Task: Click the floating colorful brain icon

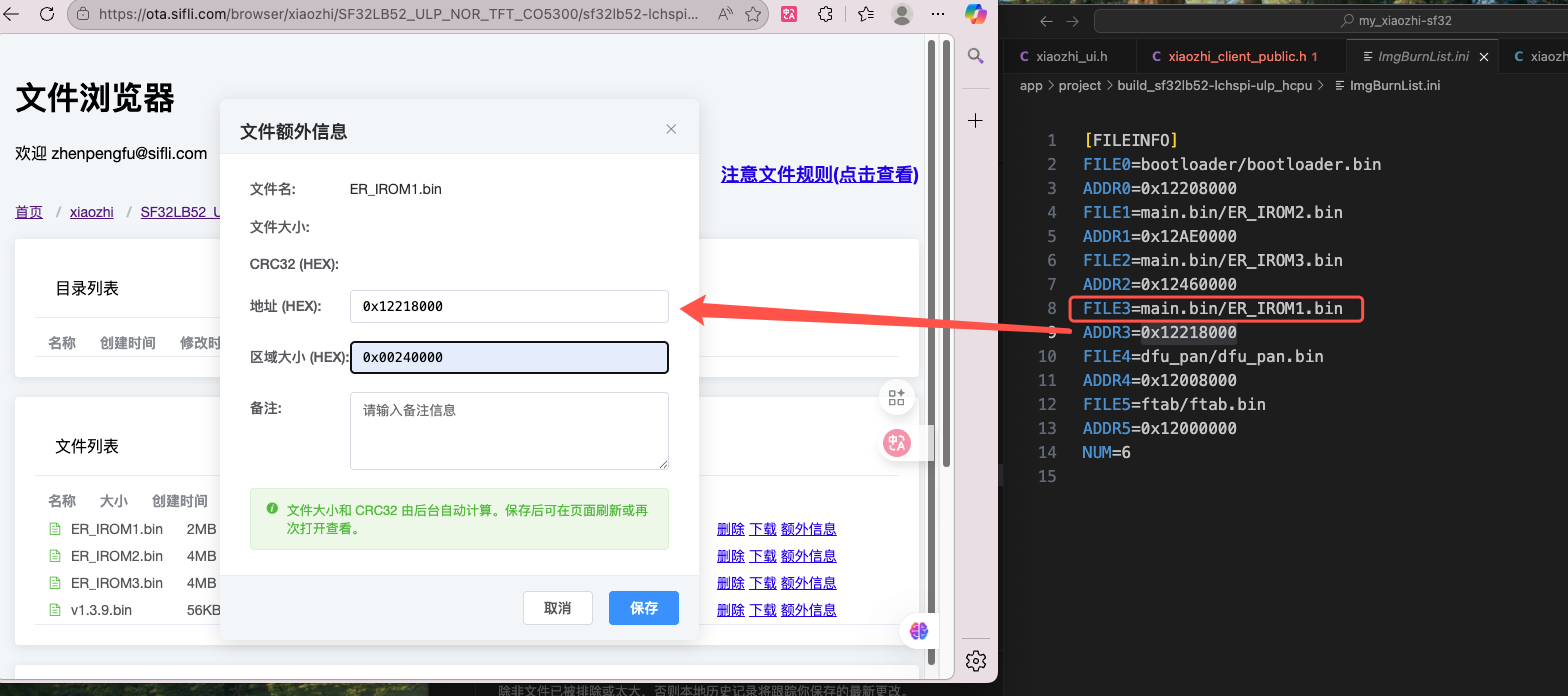Action: pos(919,630)
